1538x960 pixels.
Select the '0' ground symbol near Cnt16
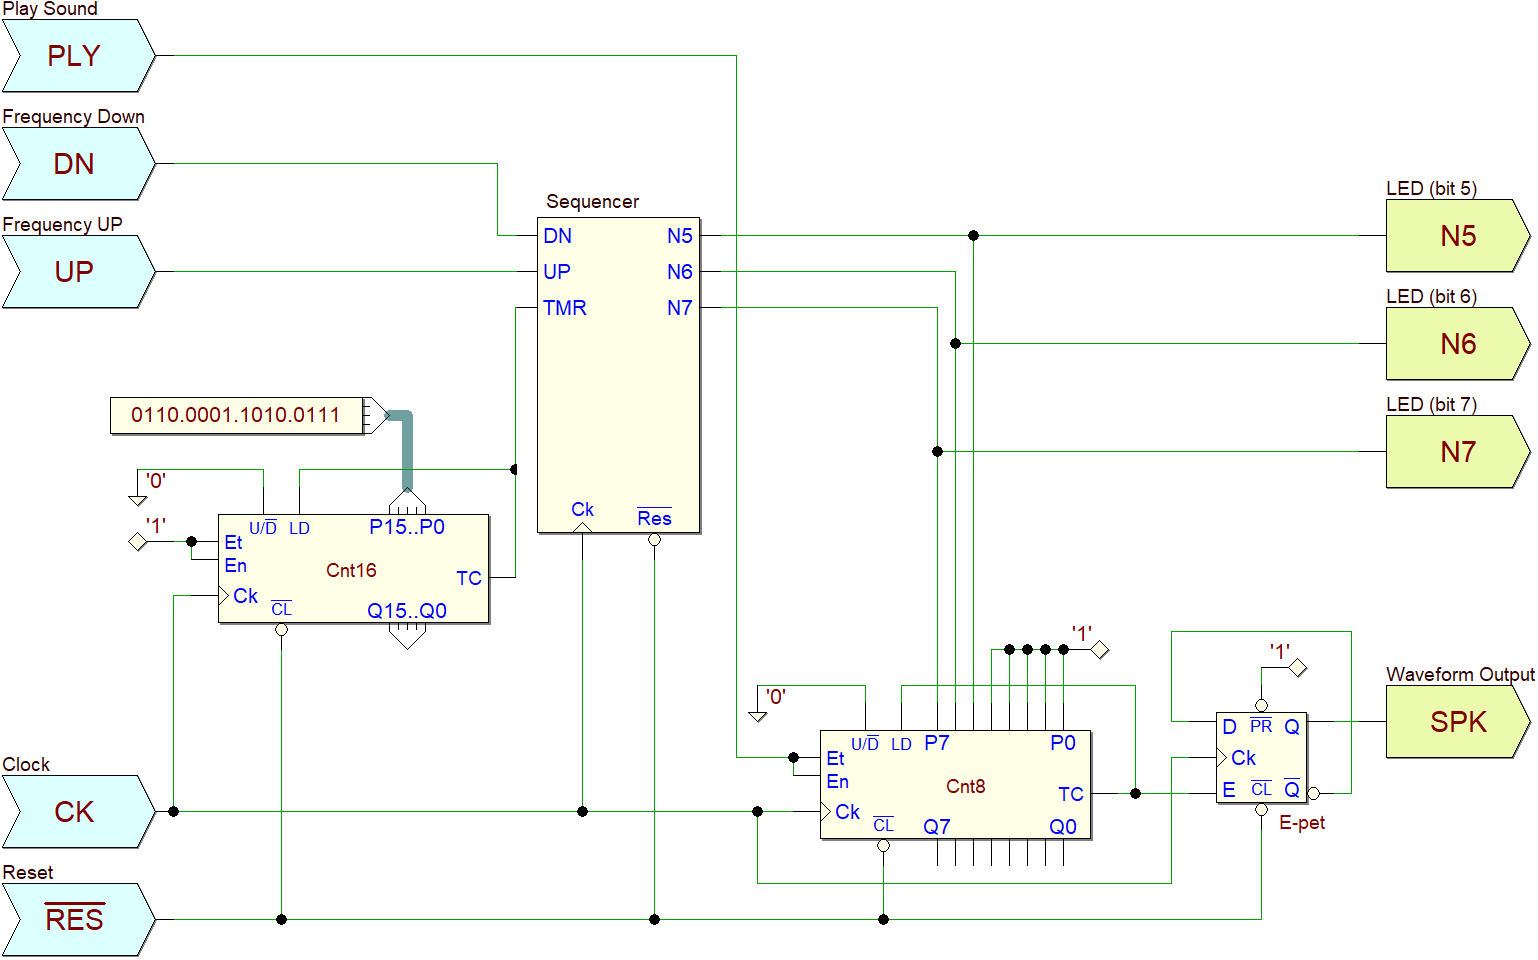click(x=138, y=500)
